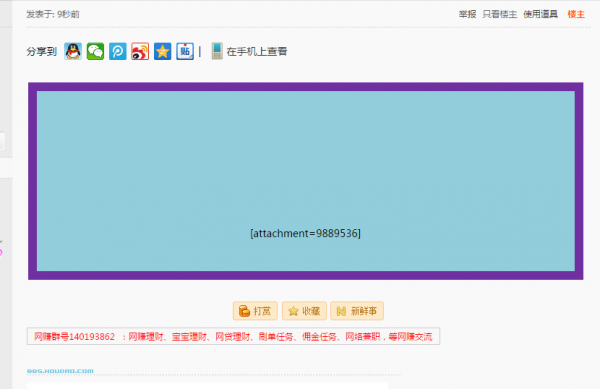Click the [attachment=9889536] text

click(305, 233)
